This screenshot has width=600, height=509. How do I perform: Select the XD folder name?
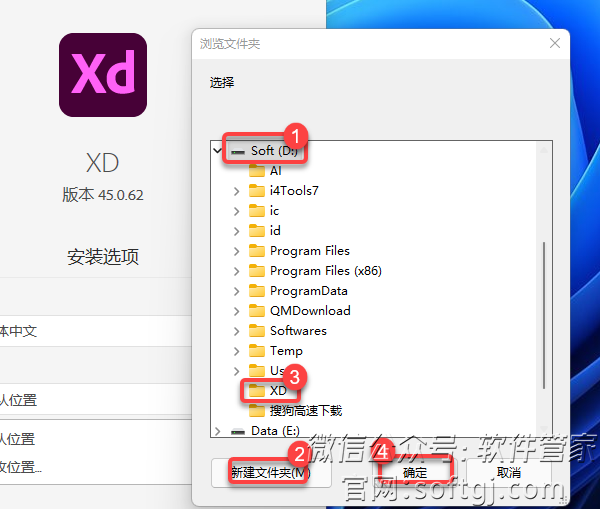pyautogui.click(x=278, y=391)
